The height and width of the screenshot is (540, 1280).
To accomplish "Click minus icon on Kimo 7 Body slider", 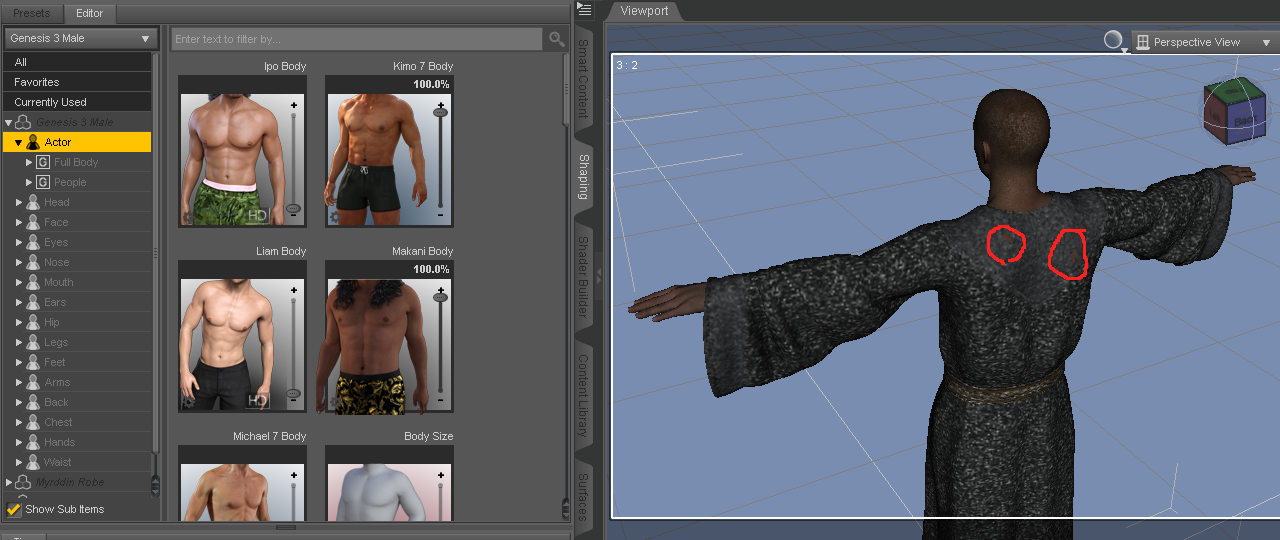I will (x=440, y=216).
